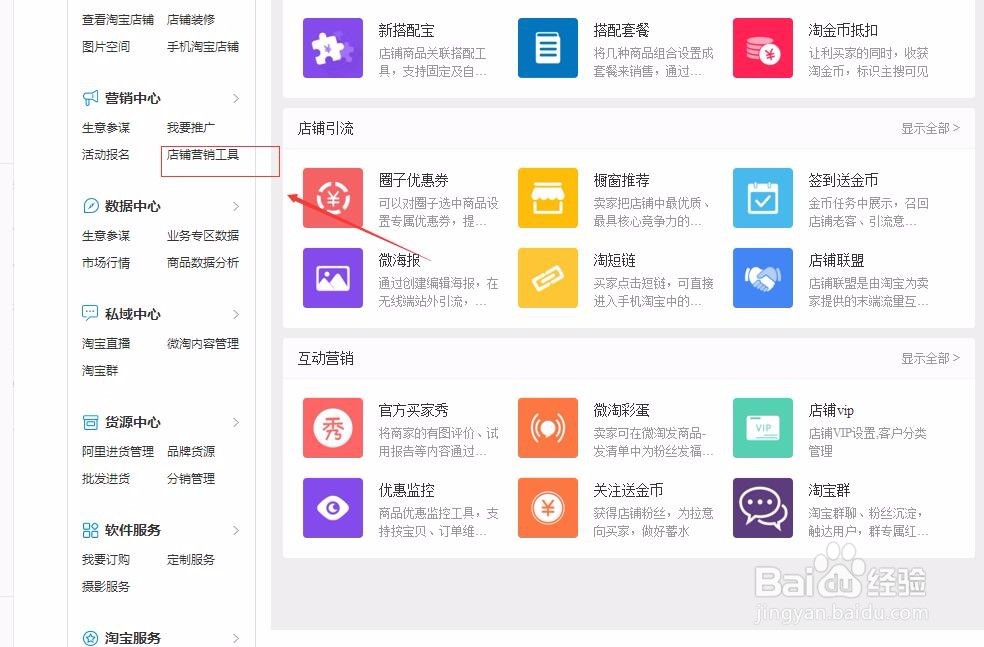Open the 橱窗推荐 storefront icon

(x=547, y=198)
